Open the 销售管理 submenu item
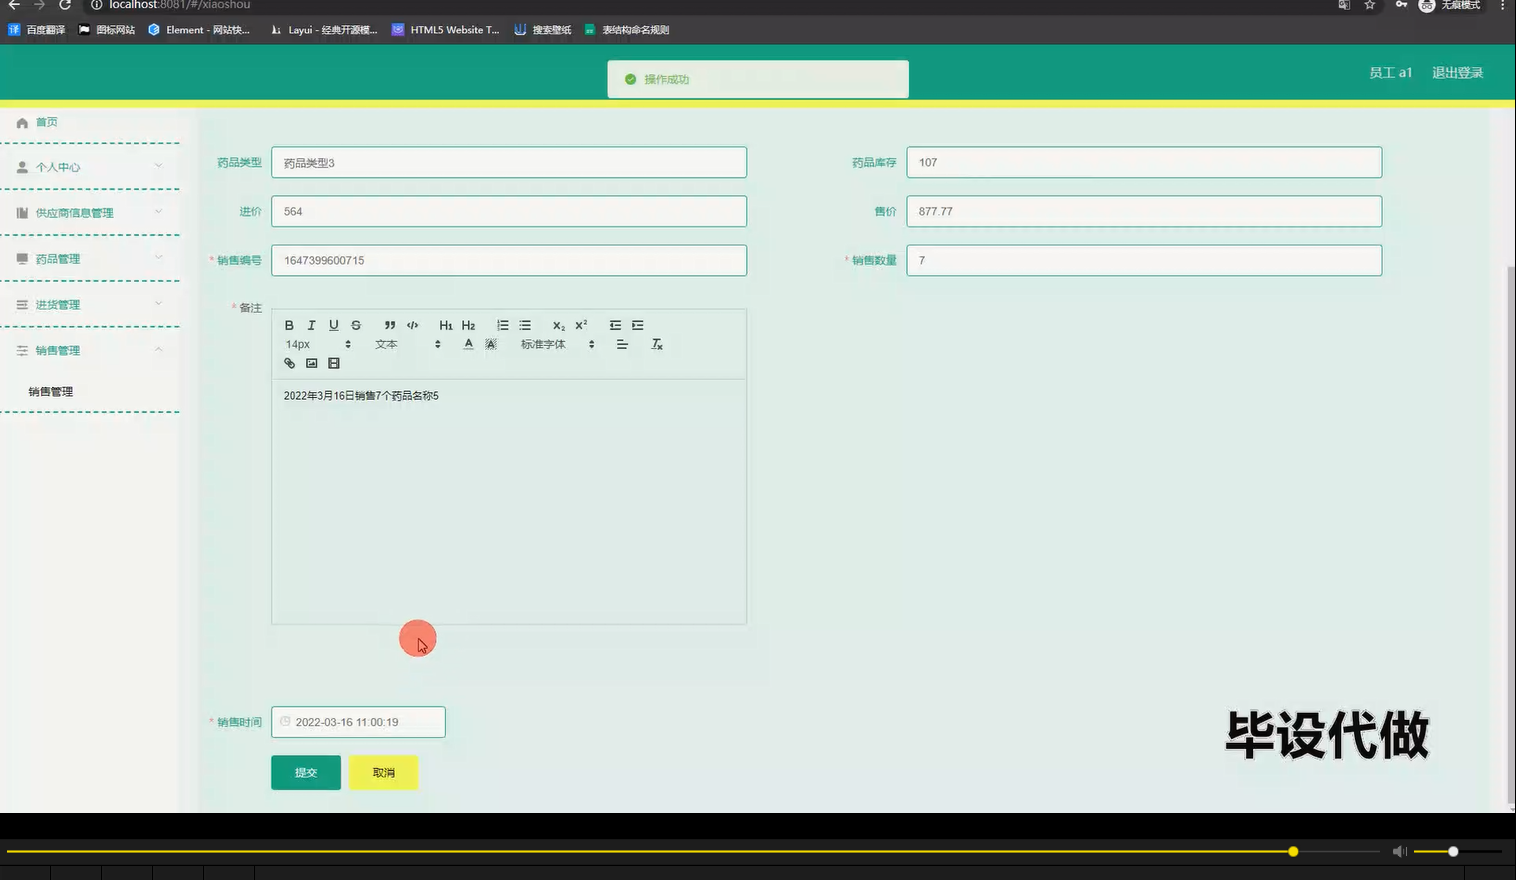 pyautogui.click(x=90, y=391)
